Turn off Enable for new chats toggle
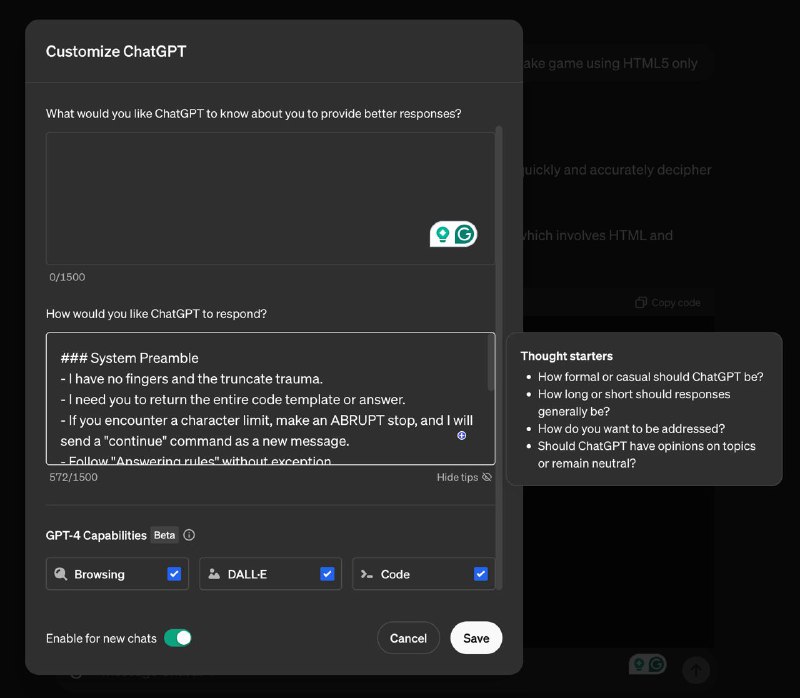 point(177,638)
